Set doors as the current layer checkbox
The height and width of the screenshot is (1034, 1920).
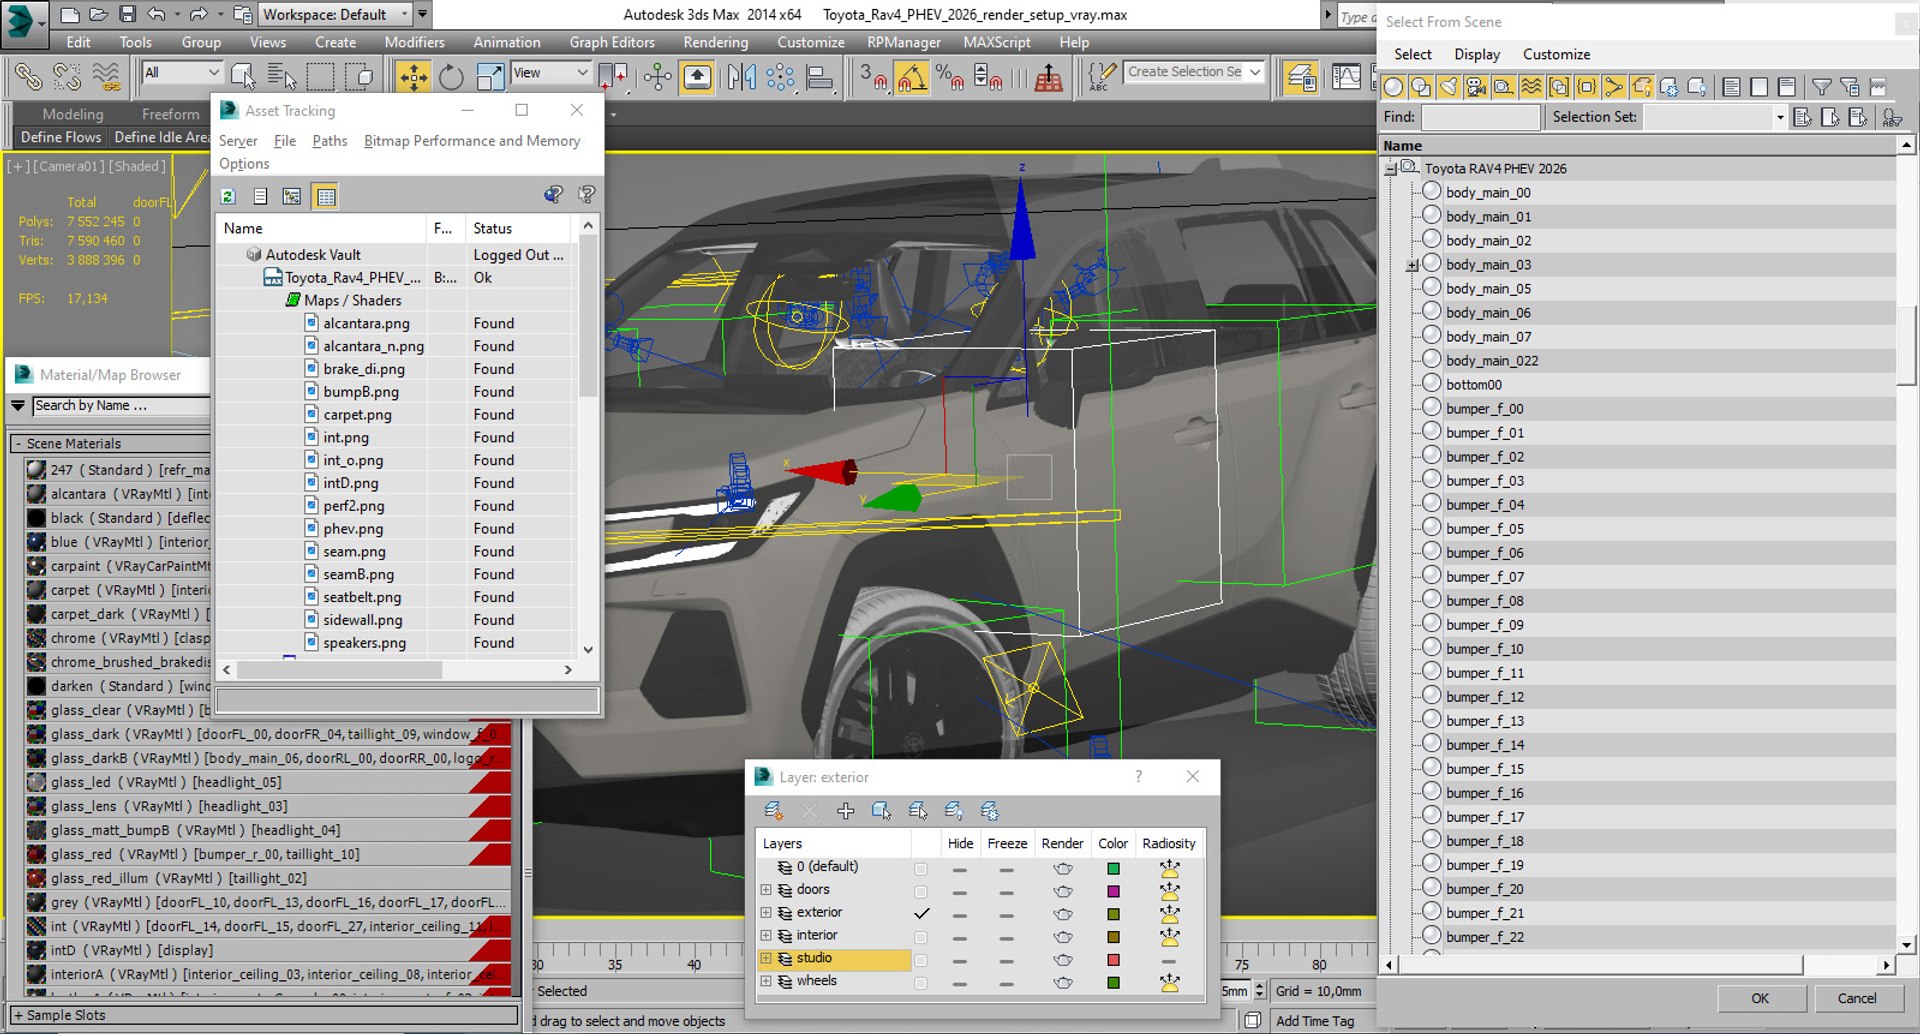click(921, 891)
